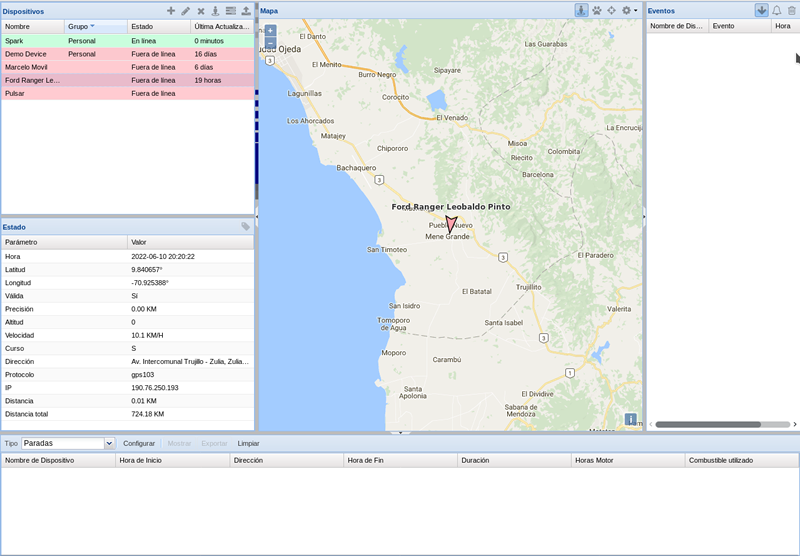Toggle event auto-scroll down arrow
Image resolution: width=800 pixels, height=556 pixels.
pyautogui.click(x=761, y=10)
